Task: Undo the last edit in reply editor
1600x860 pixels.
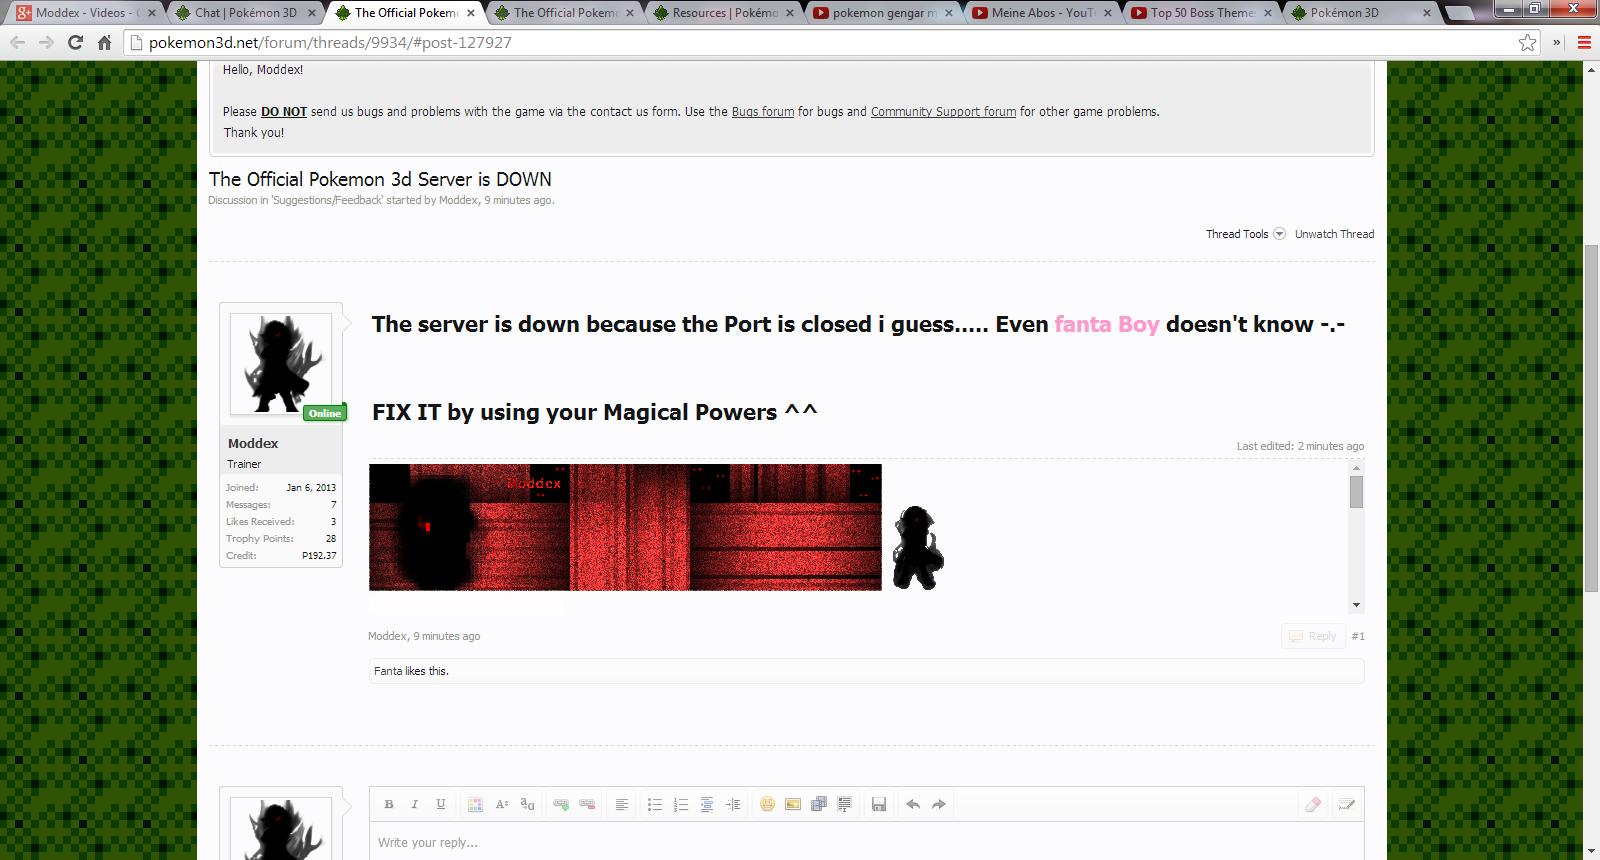Action: [913, 804]
